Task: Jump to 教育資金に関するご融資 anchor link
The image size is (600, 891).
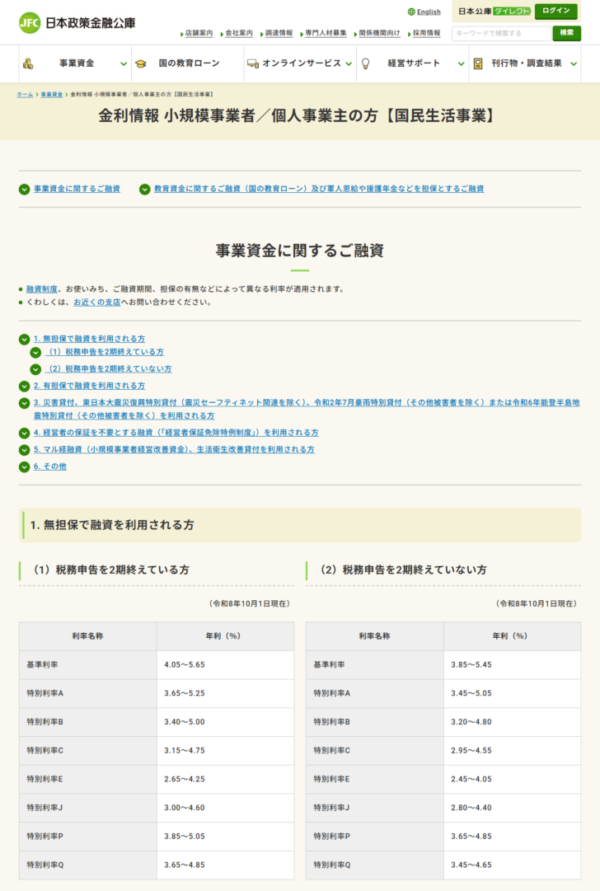Action: (319, 189)
